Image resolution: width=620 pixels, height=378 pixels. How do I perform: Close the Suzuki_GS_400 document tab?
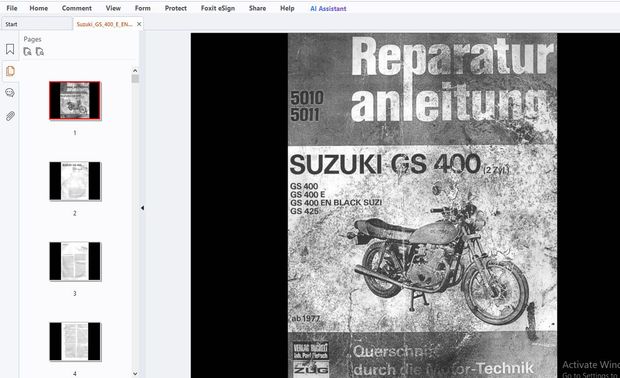139,24
